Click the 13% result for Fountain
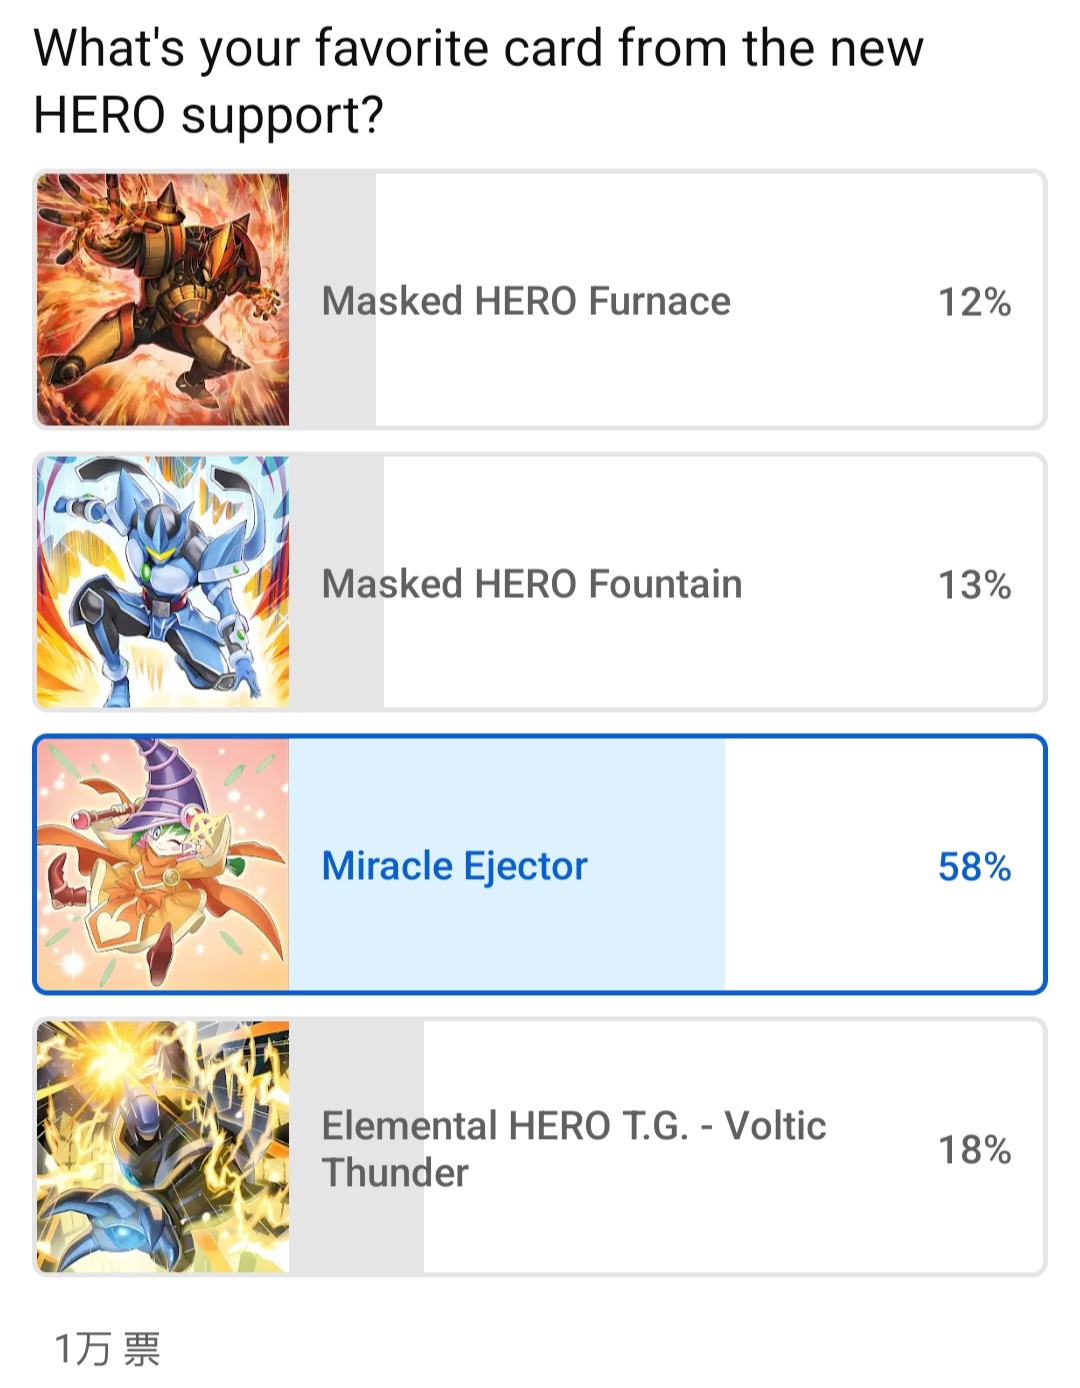The height and width of the screenshot is (1388, 1080). click(974, 585)
